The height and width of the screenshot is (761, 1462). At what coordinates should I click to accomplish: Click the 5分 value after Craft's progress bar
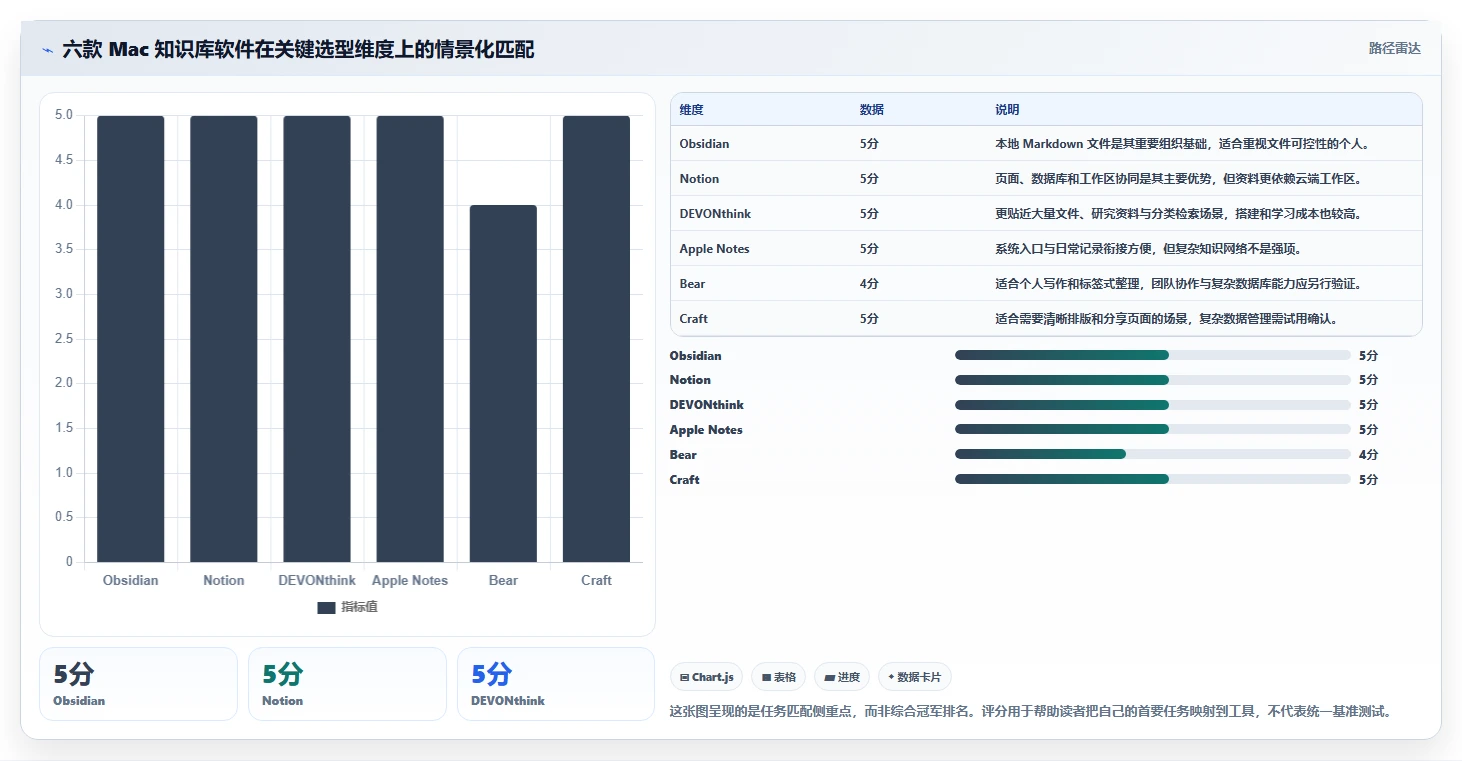tap(1368, 480)
